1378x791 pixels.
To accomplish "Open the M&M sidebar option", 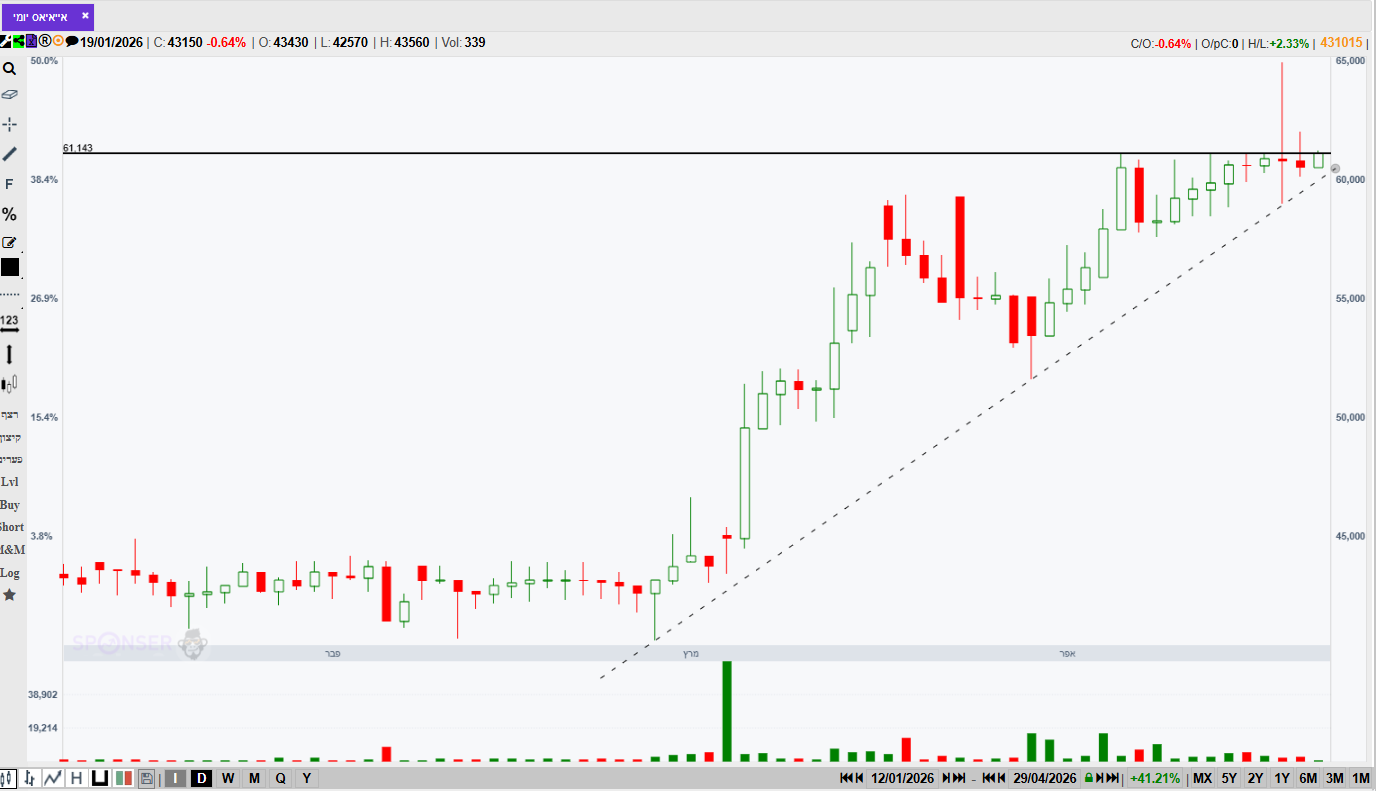I will tap(12, 550).
